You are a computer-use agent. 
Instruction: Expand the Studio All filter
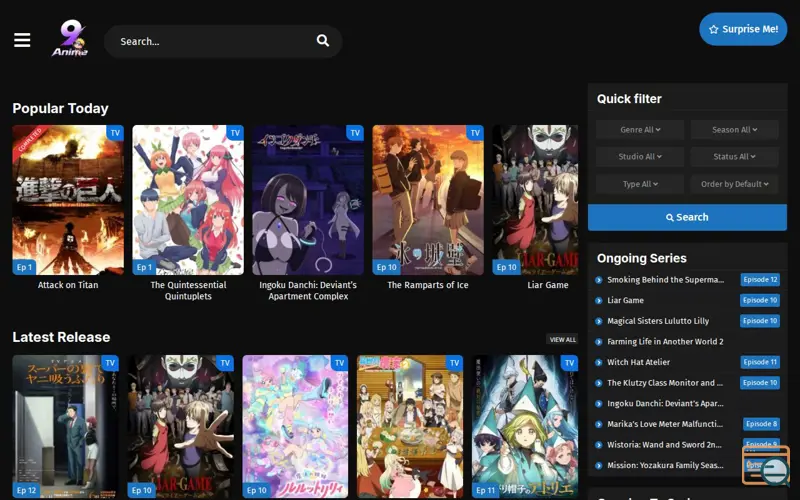click(x=640, y=157)
